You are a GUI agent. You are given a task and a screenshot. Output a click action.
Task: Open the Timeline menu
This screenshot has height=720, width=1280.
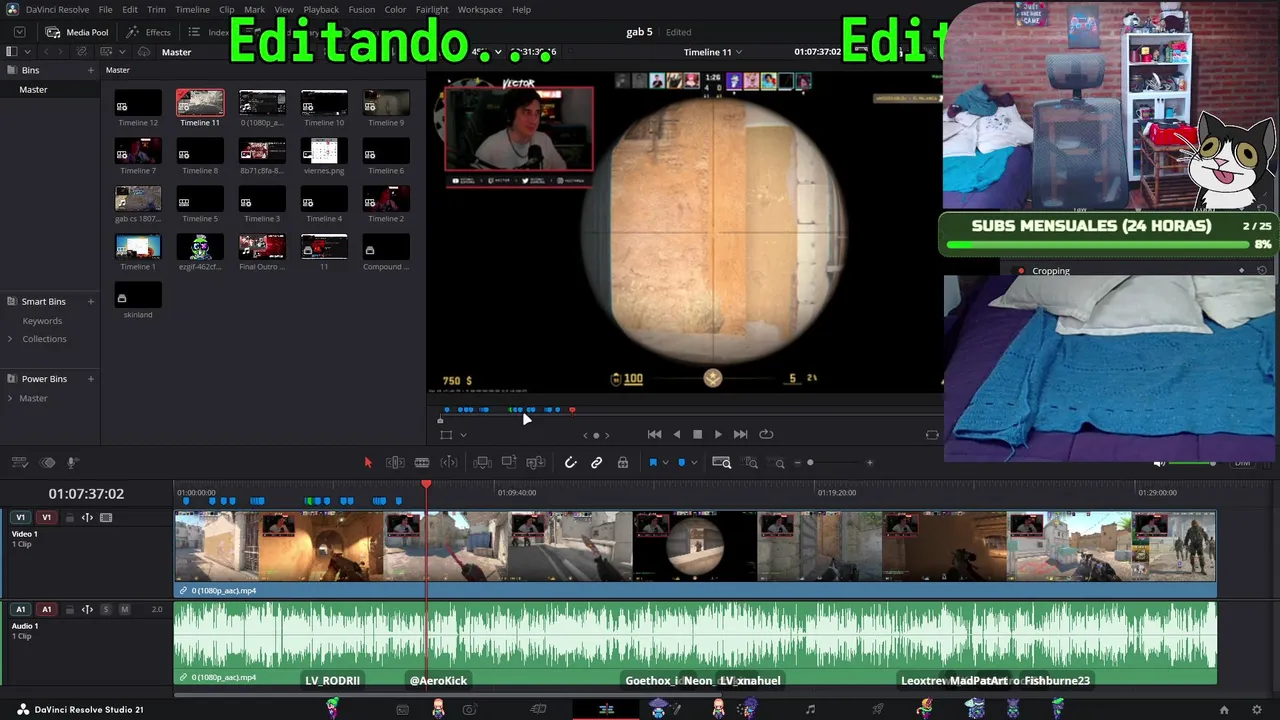(x=192, y=9)
